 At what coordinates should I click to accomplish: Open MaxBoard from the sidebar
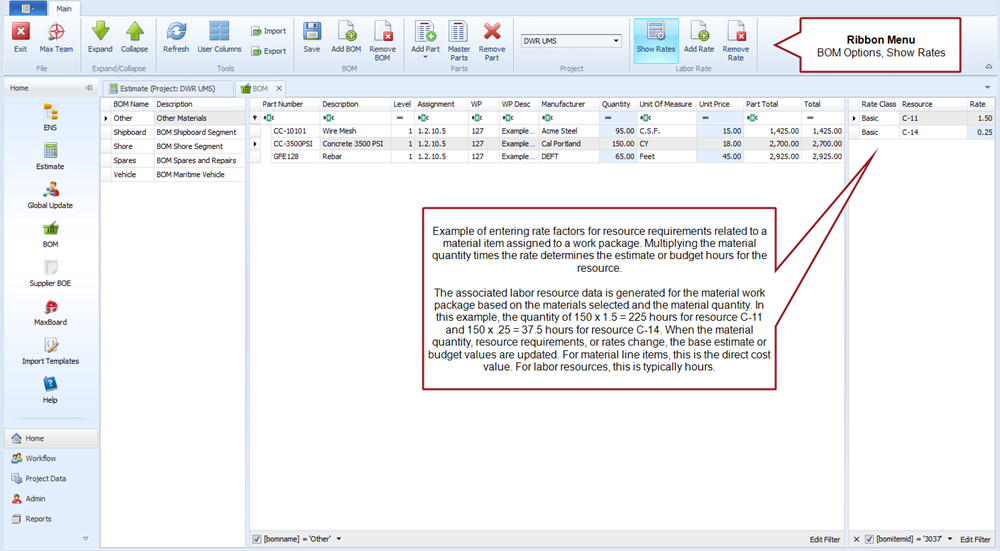point(50,312)
